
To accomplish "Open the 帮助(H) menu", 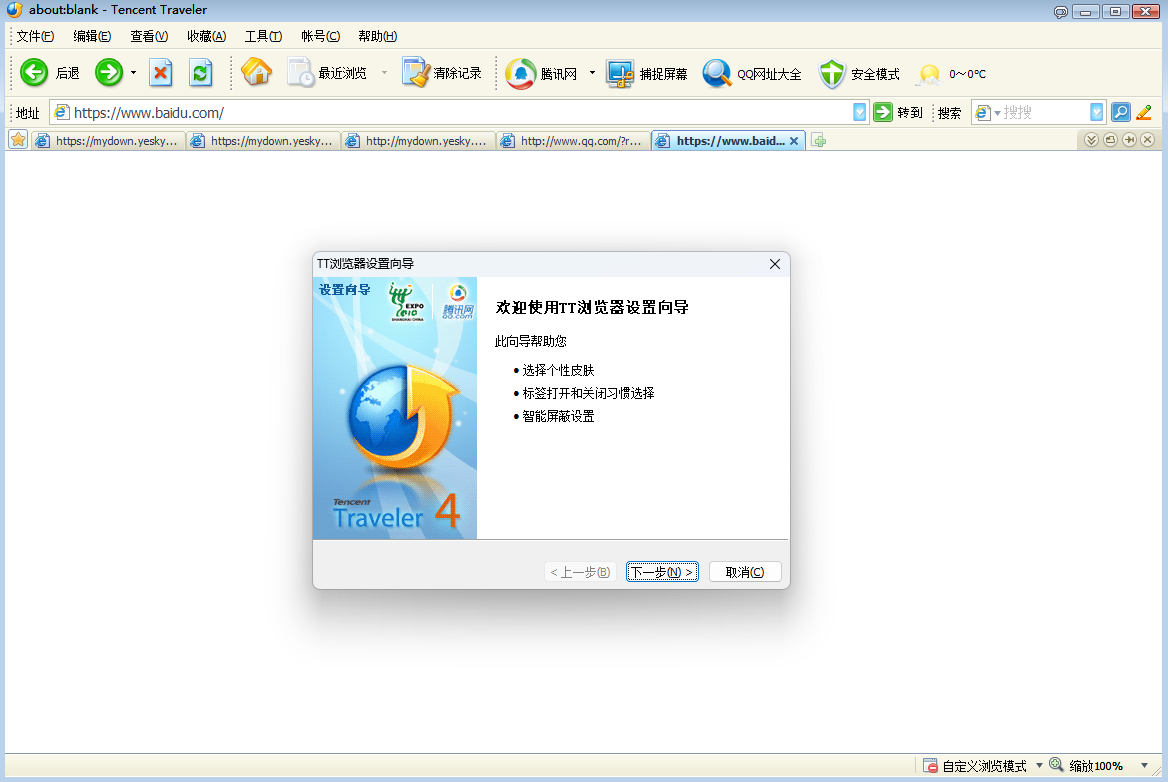I will pyautogui.click(x=378, y=36).
